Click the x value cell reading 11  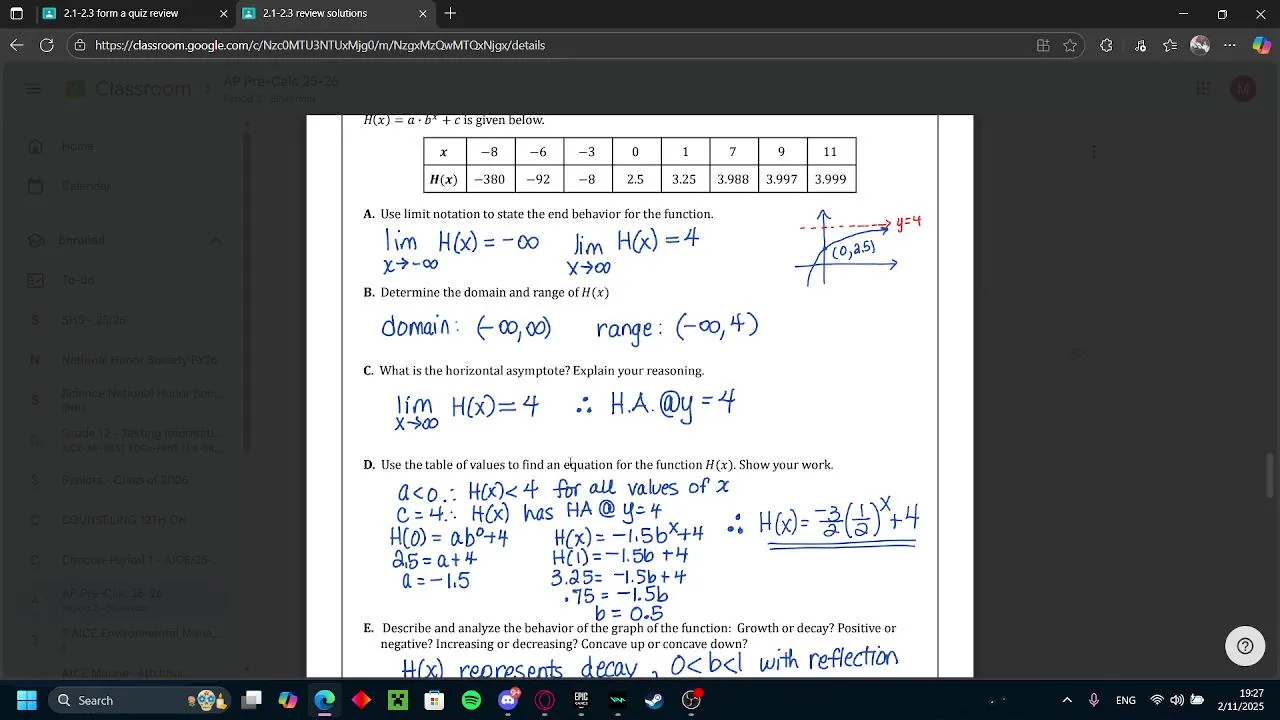(830, 152)
